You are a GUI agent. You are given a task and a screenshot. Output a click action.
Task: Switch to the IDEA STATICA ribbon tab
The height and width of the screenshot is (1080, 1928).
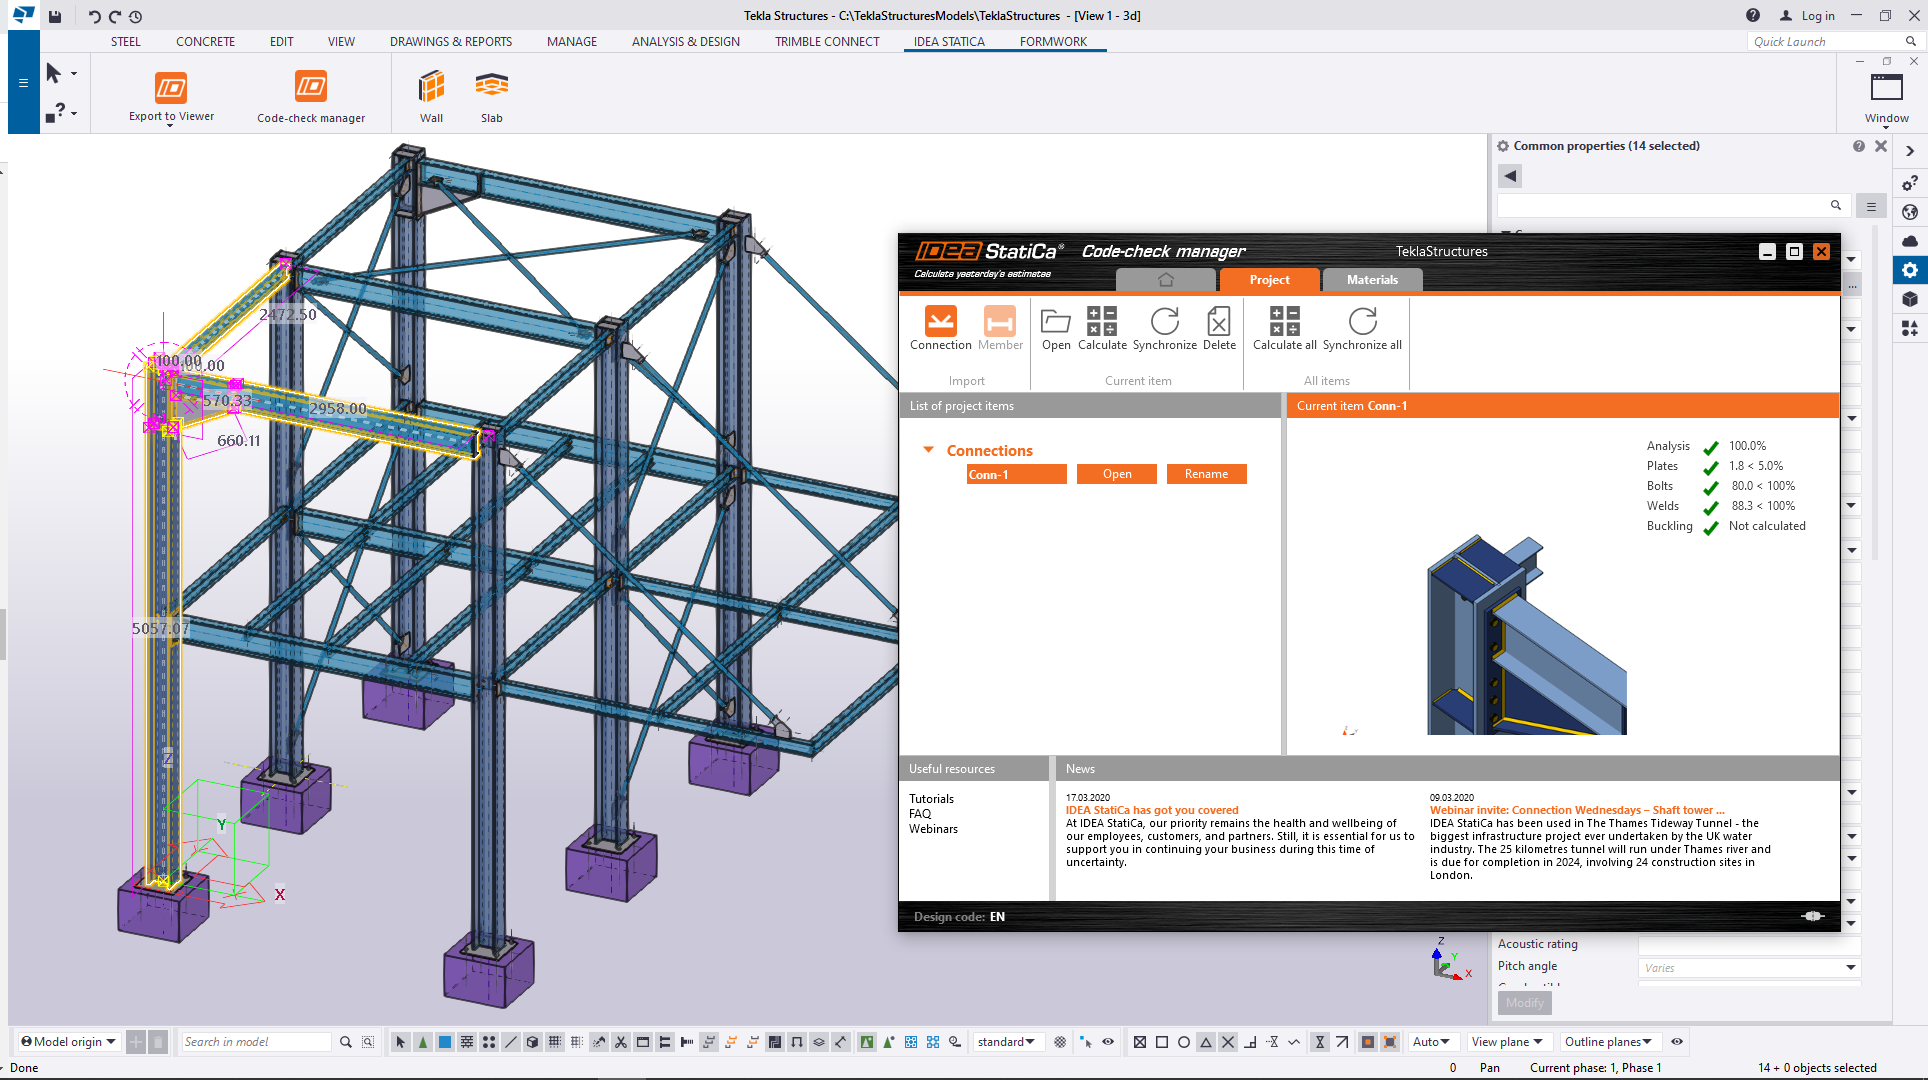pyautogui.click(x=948, y=41)
